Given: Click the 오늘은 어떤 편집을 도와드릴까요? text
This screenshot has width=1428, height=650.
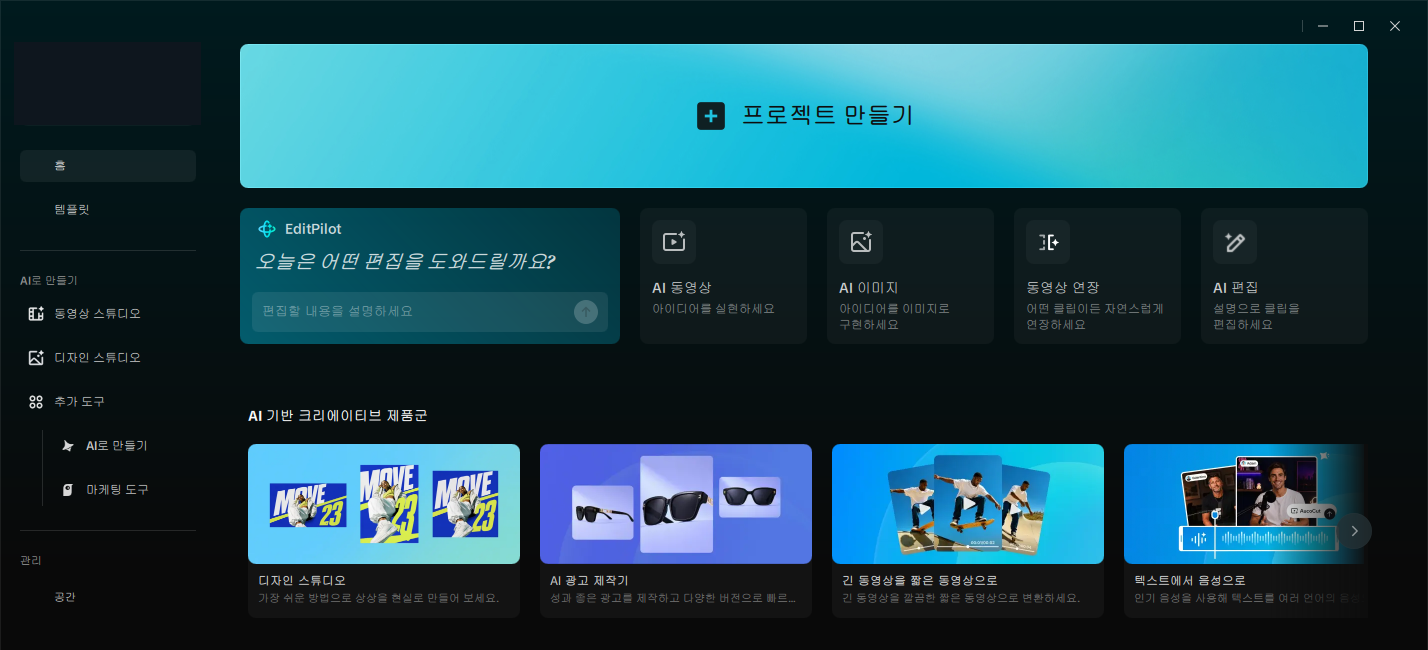Looking at the screenshot, I should (406, 262).
